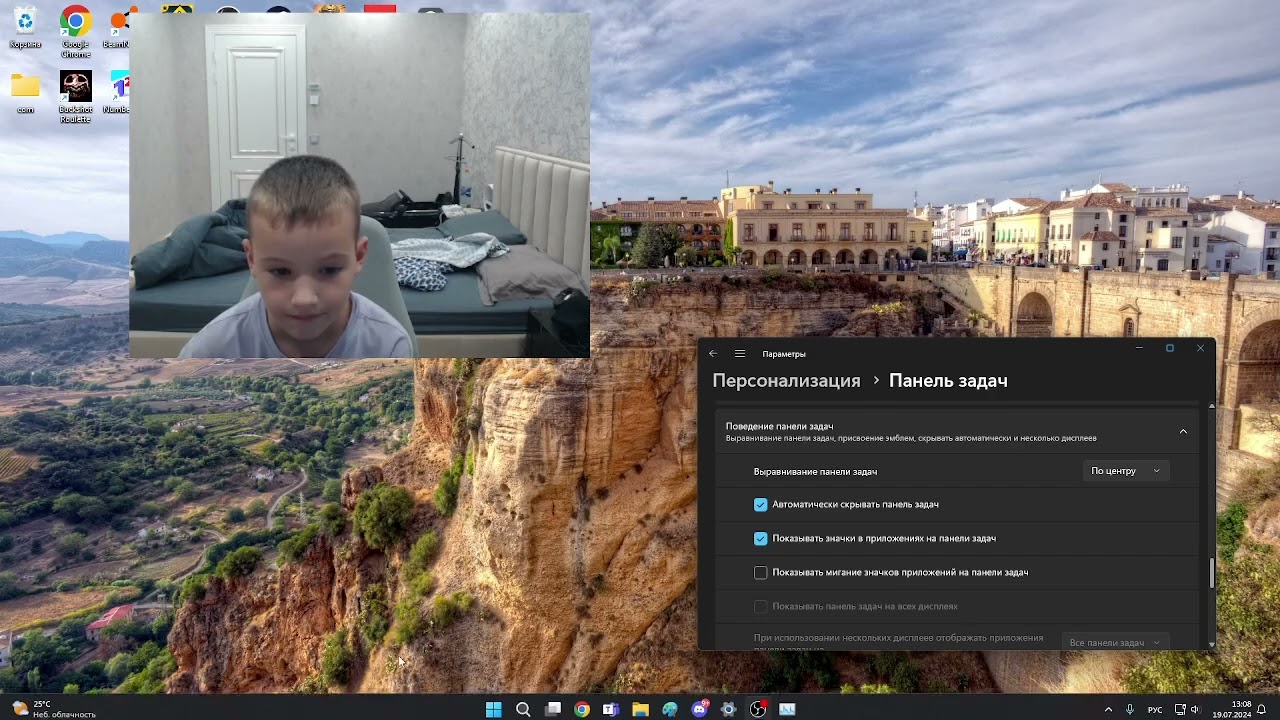
Task: Click the scrollbar down arrow in Settings
Action: 1212,644
